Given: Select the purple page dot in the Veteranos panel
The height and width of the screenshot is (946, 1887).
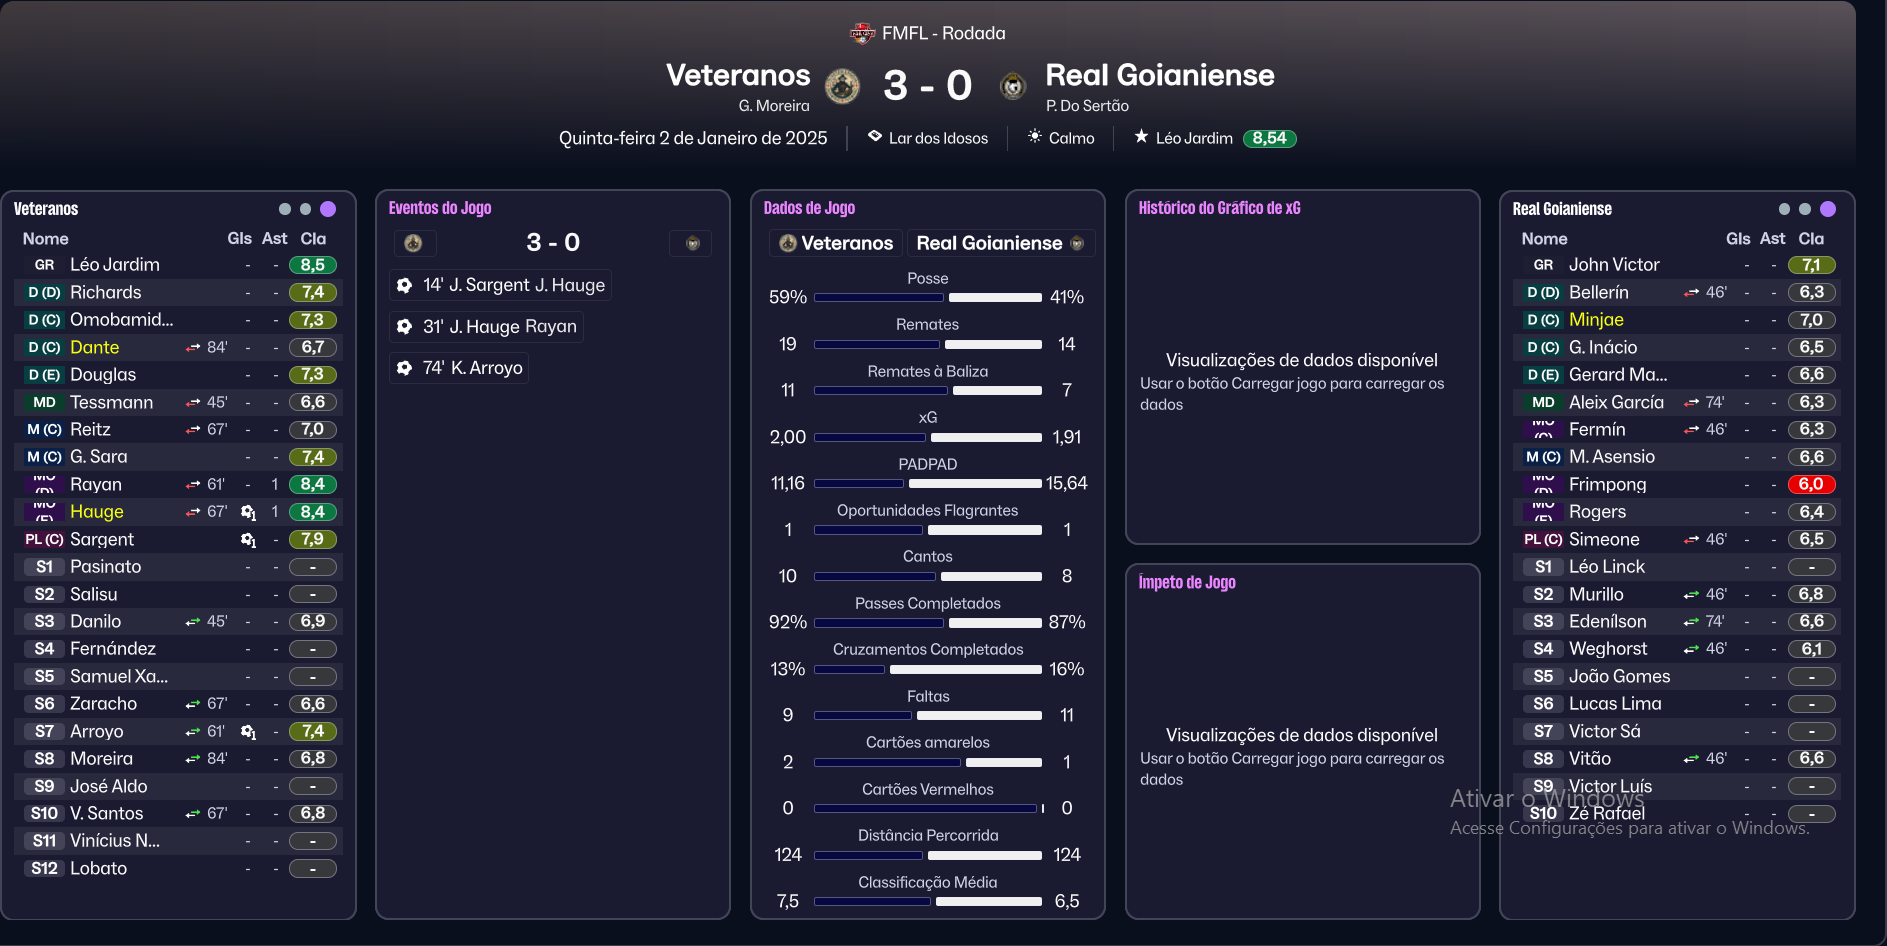Looking at the screenshot, I should (328, 209).
